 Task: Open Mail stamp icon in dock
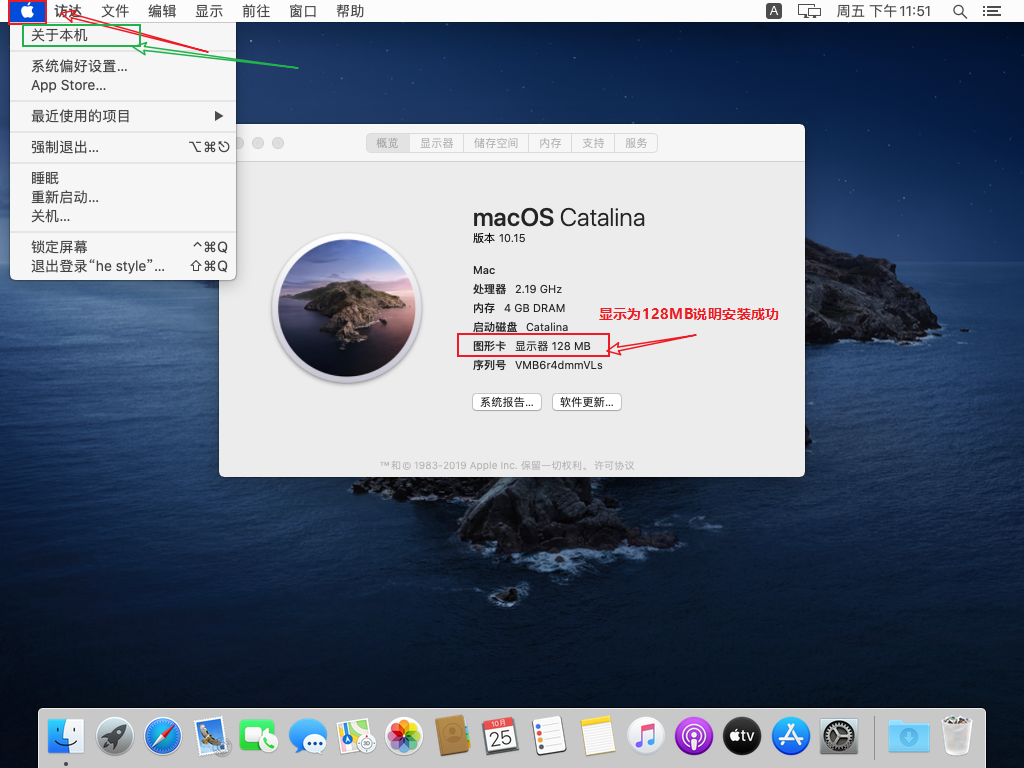tap(211, 736)
